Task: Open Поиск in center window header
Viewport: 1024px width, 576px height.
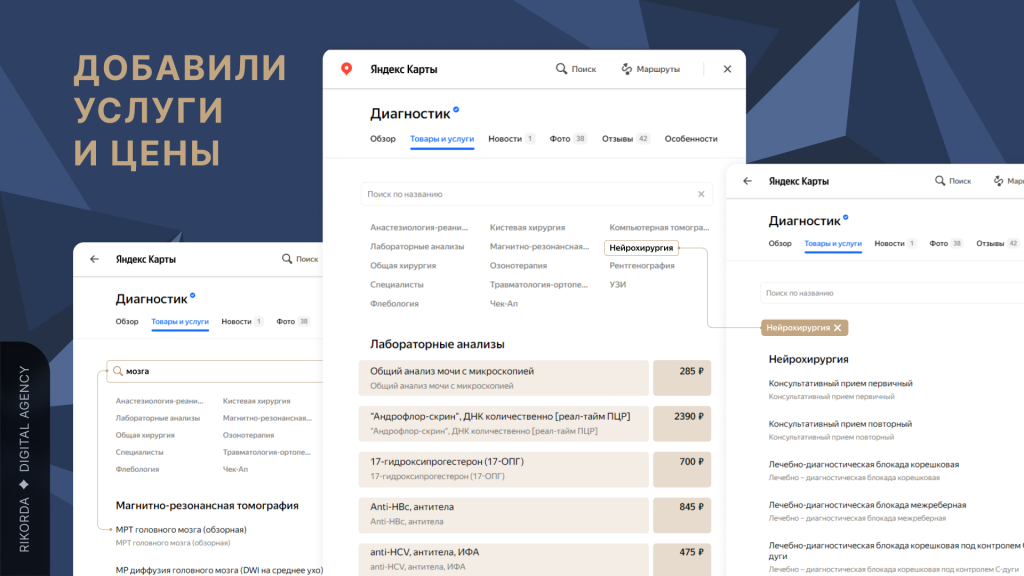Action: pyautogui.click(x=575, y=69)
